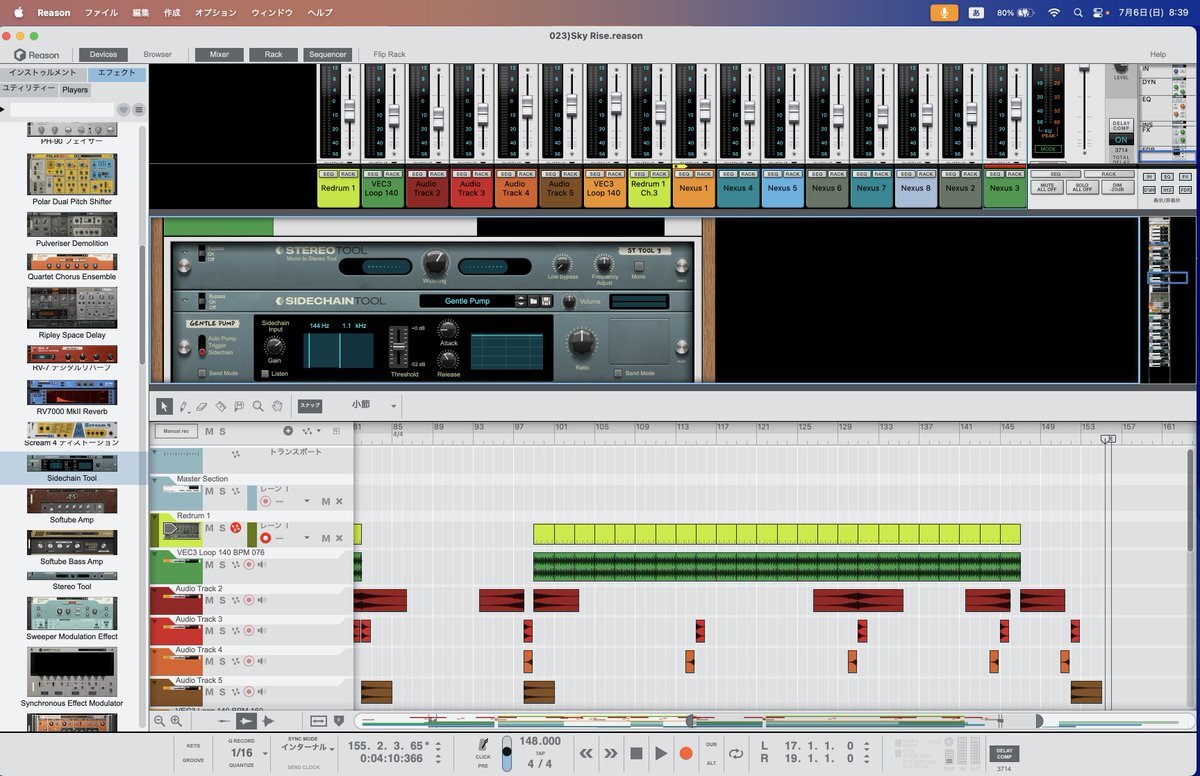The width and height of the screenshot is (1200, 776).
Task: Select the Razor tool
Action: (x=221, y=406)
